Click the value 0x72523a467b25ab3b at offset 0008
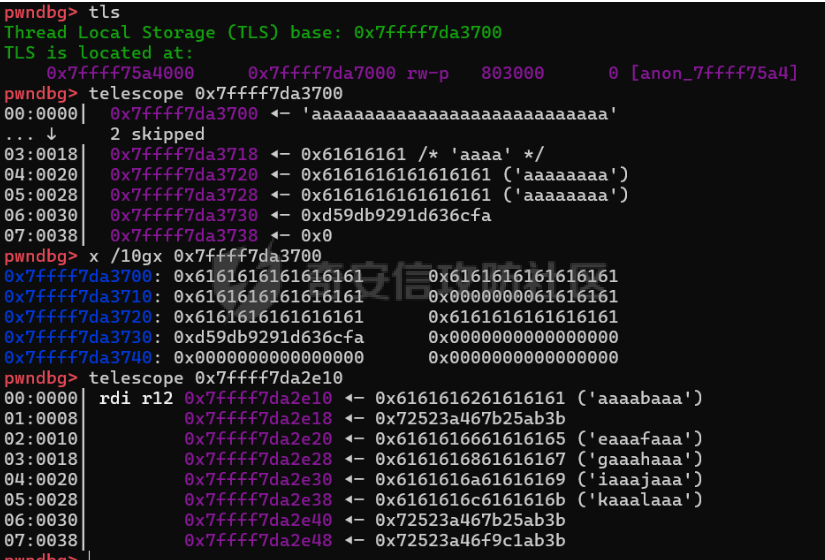The image size is (825, 560). (x=470, y=419)
